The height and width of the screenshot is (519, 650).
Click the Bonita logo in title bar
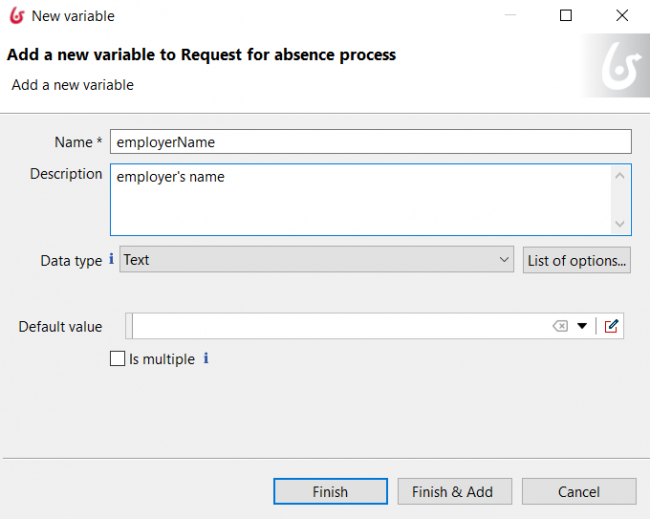point(17,16)
